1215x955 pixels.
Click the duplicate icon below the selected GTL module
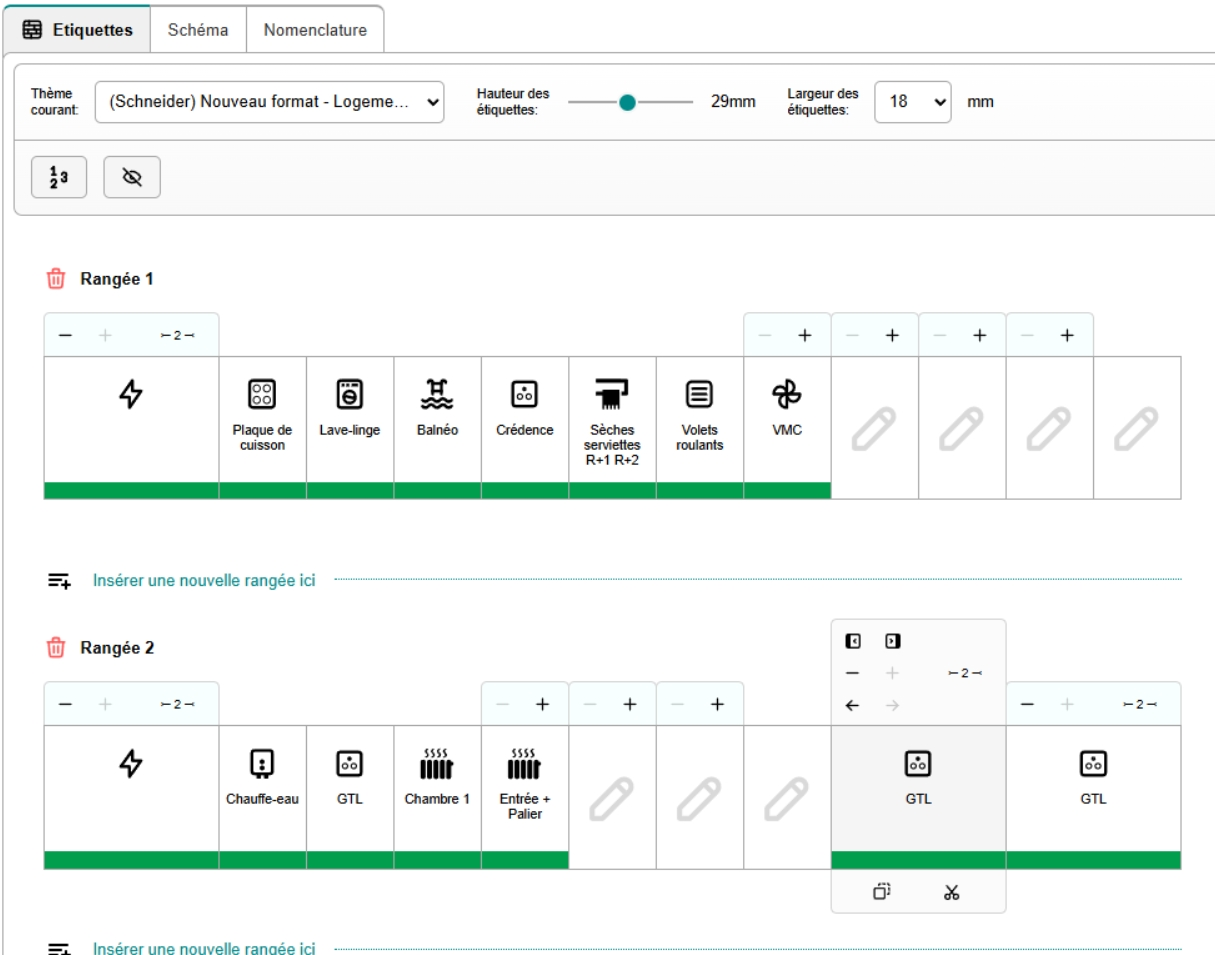point(881,891)
